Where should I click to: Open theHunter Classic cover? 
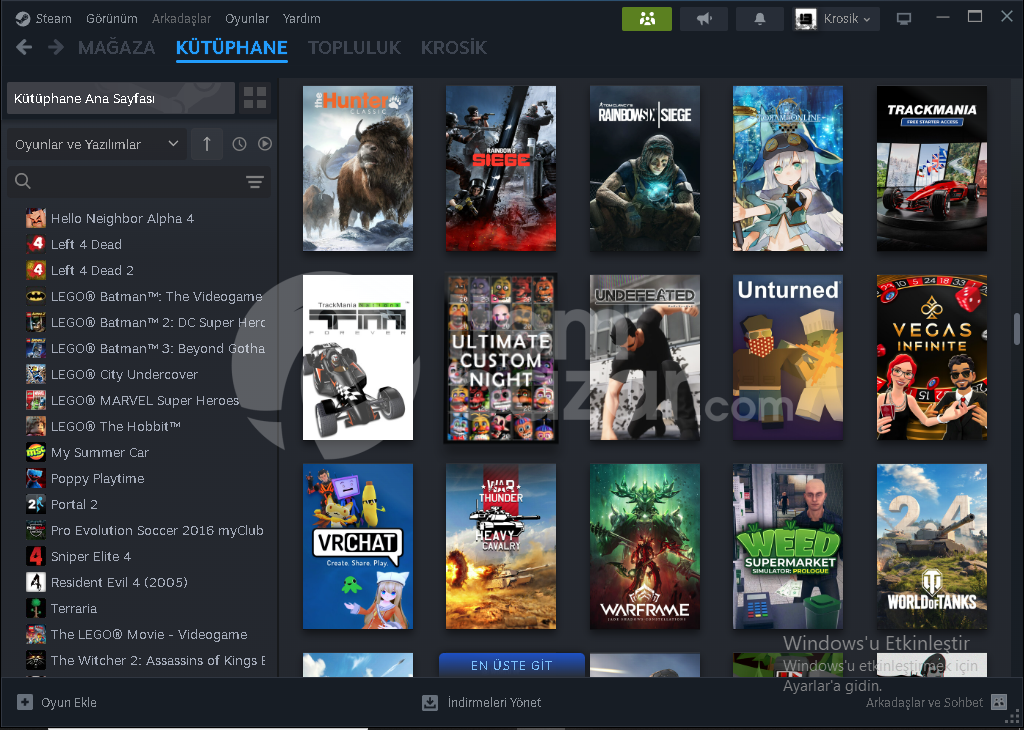(358, 168)
